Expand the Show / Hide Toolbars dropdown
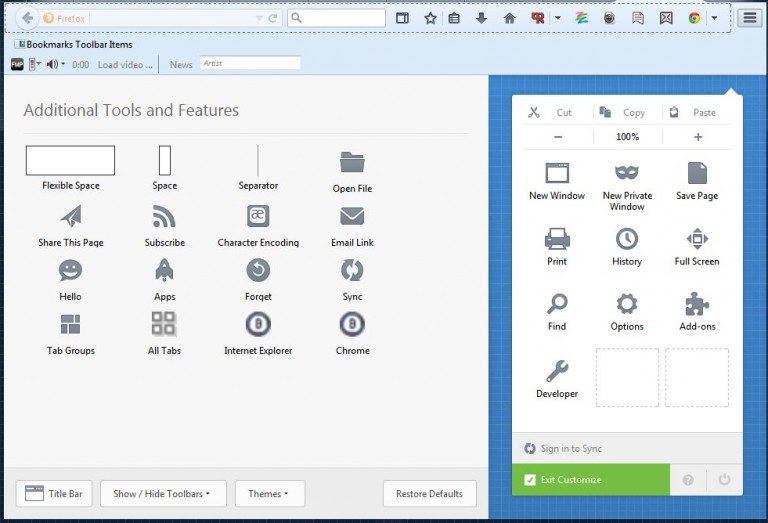The height and width of the screenshot is (523, 768). point(164,494)
